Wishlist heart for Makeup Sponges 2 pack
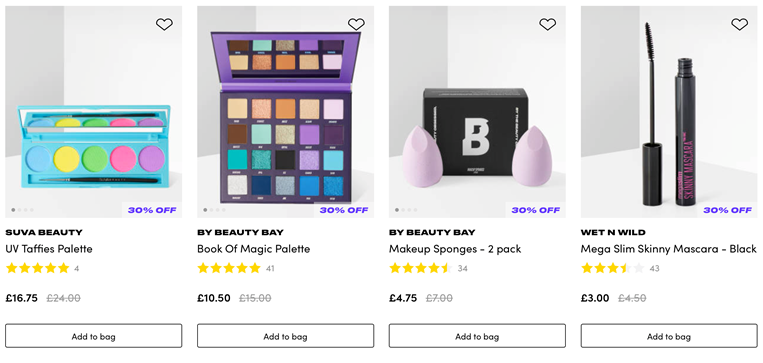The width and height of the screenshot is (763, 363). tap(547, 24)
